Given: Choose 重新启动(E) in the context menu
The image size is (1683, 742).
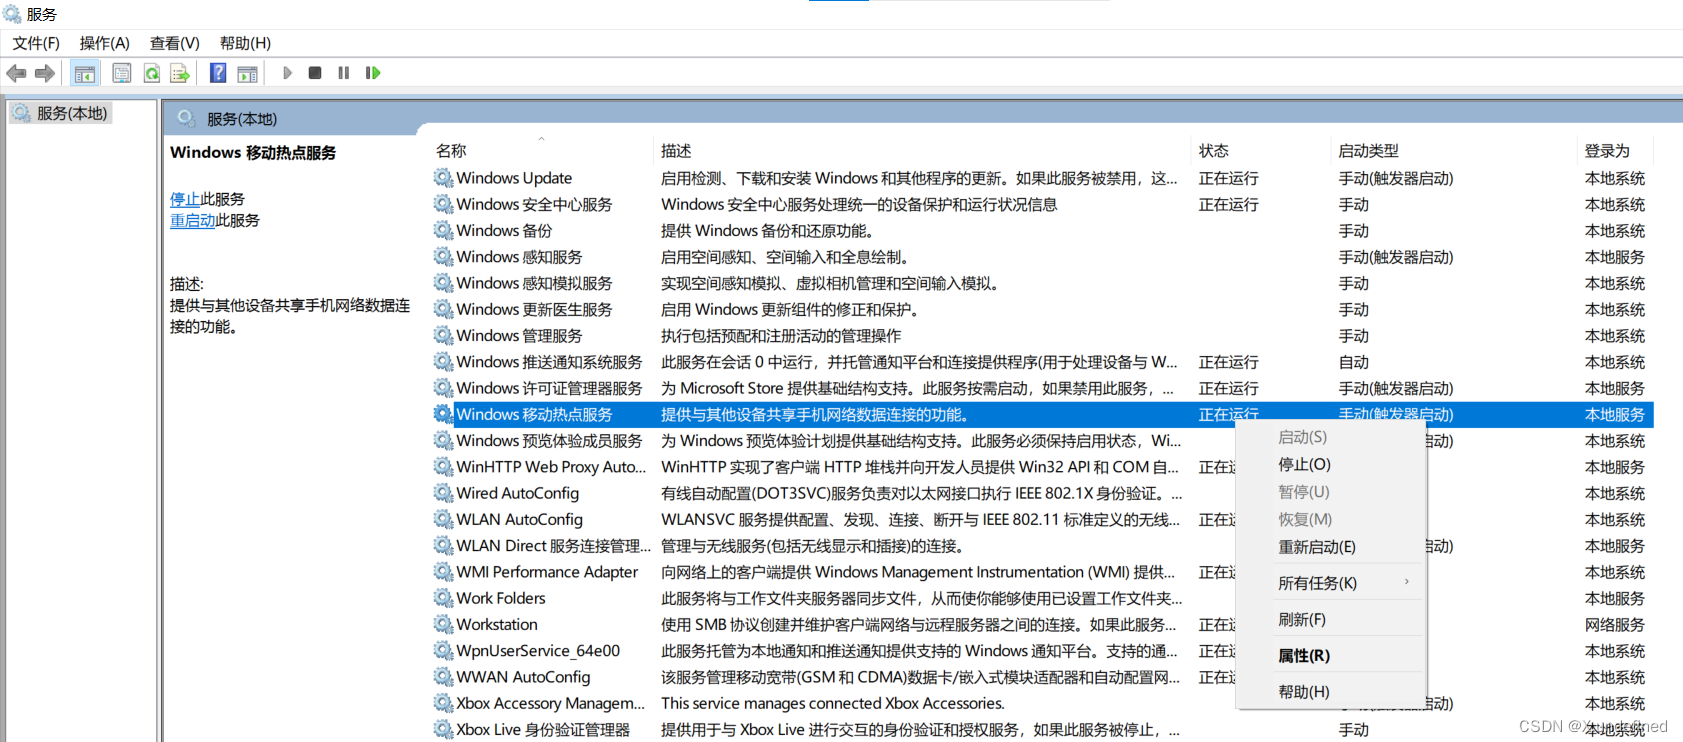Looking at the screenshot, I should [x=1317, y=547].
